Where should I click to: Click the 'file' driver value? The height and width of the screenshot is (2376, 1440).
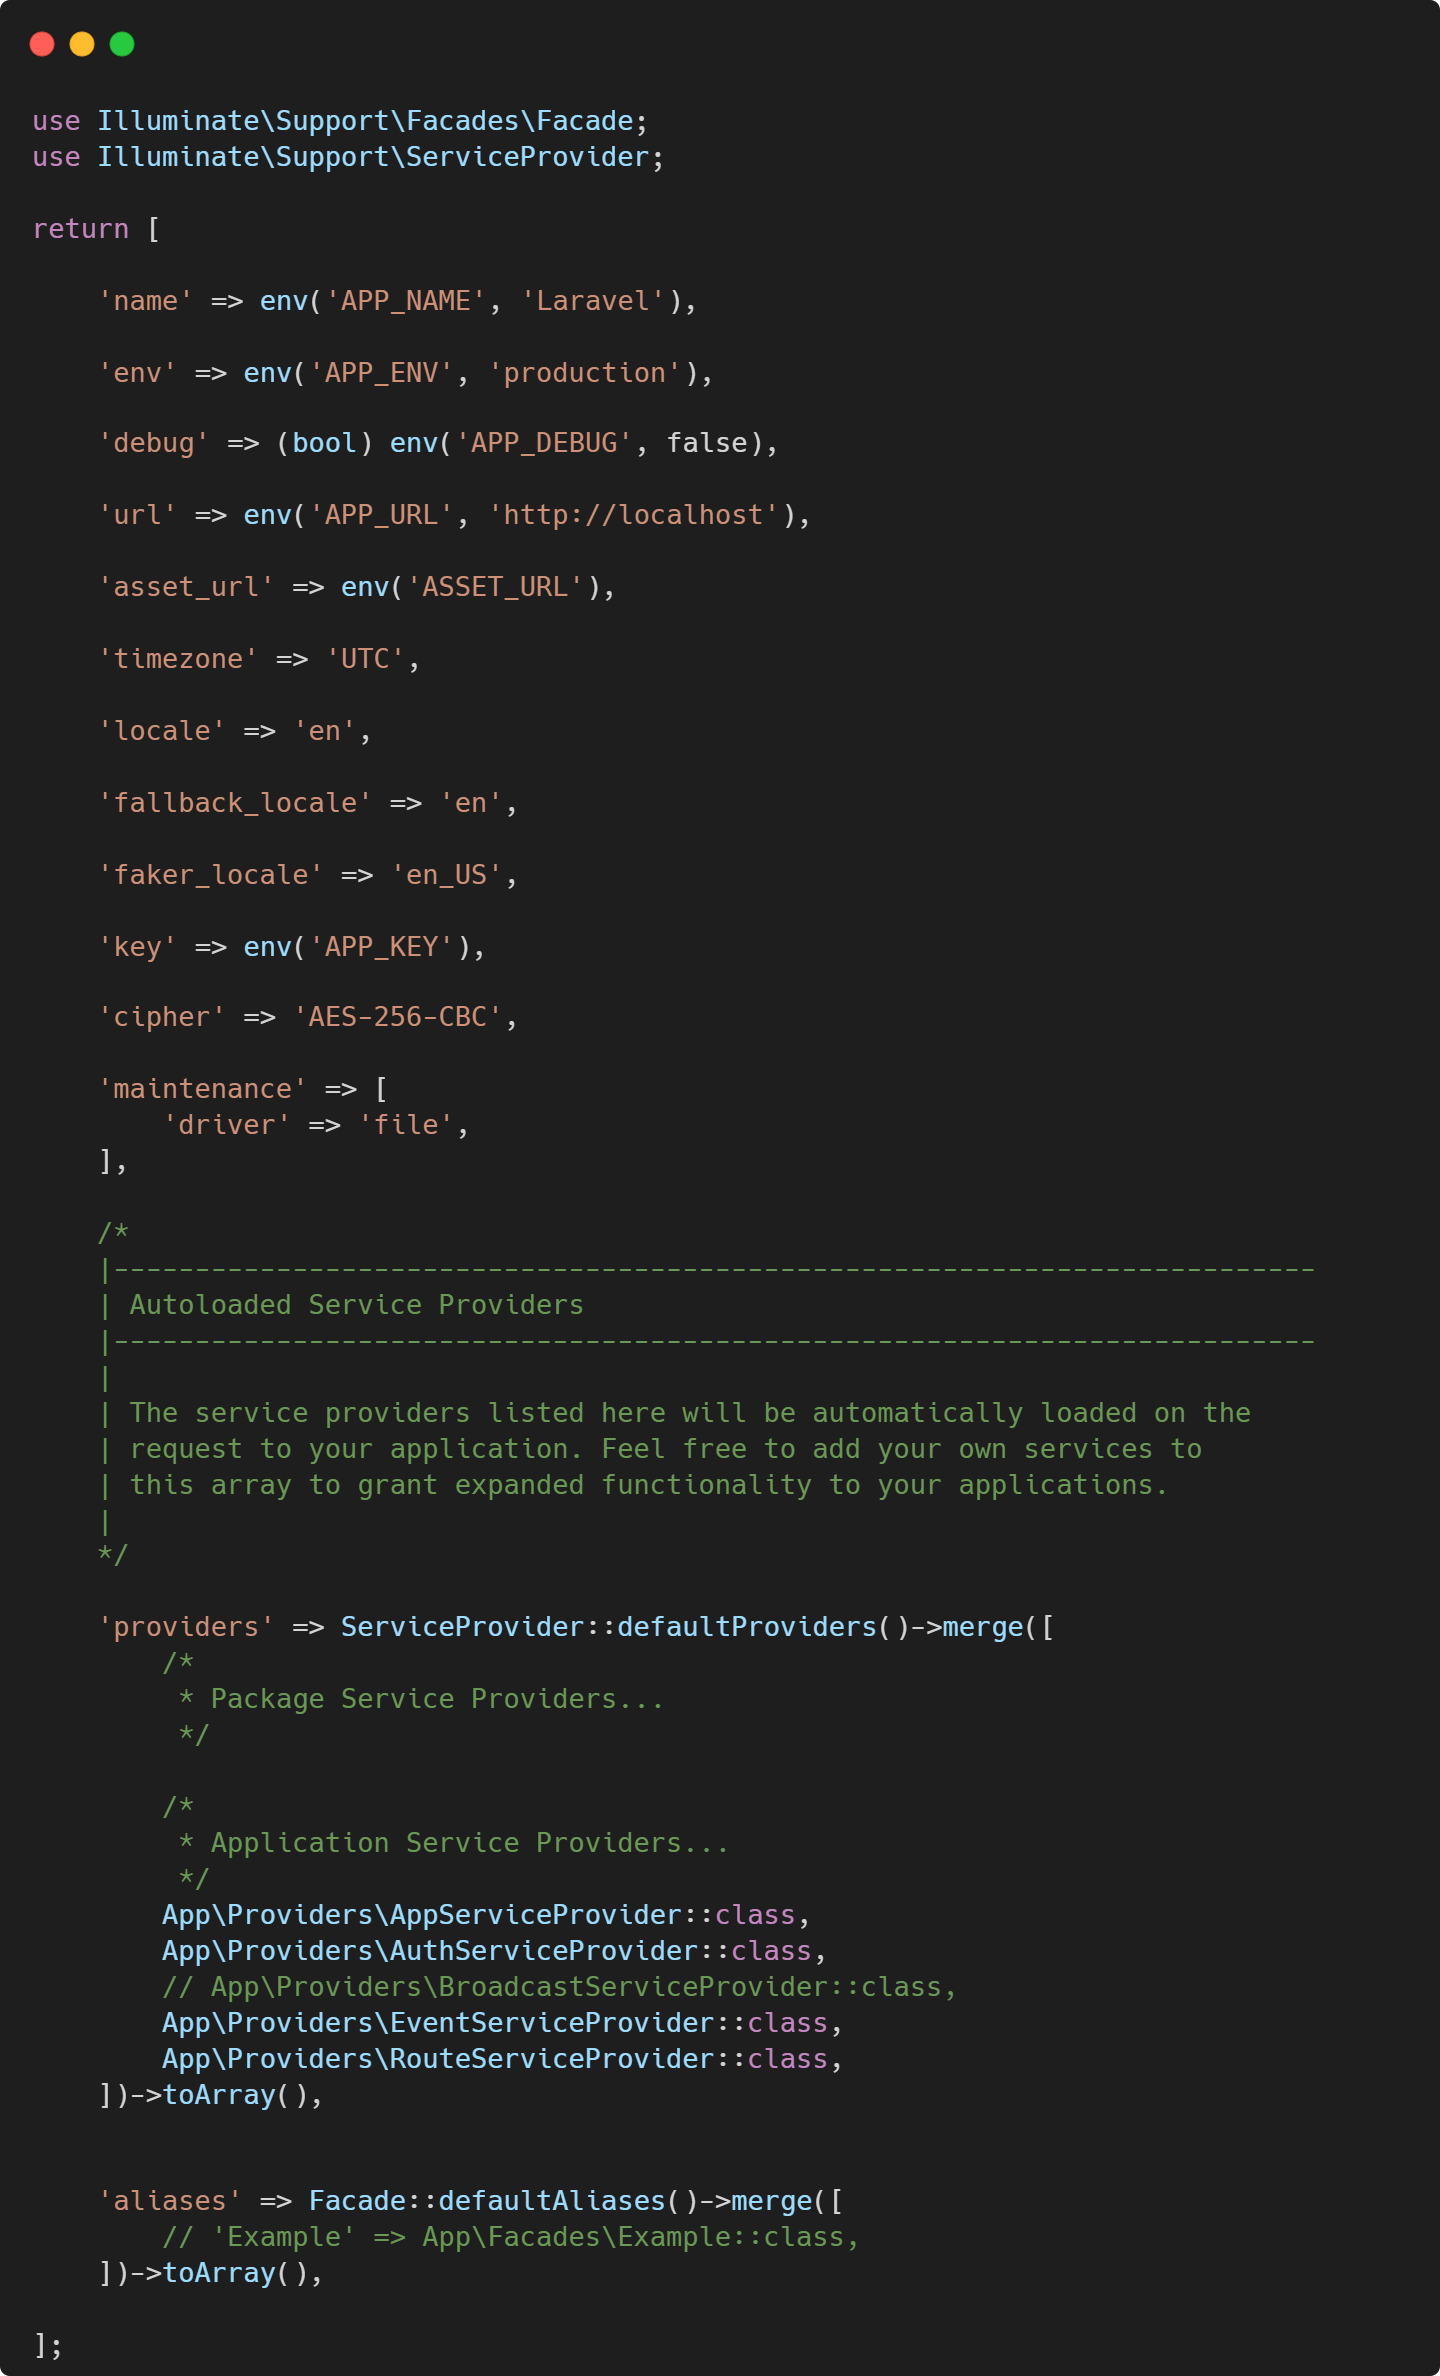tap(405, 1125)
